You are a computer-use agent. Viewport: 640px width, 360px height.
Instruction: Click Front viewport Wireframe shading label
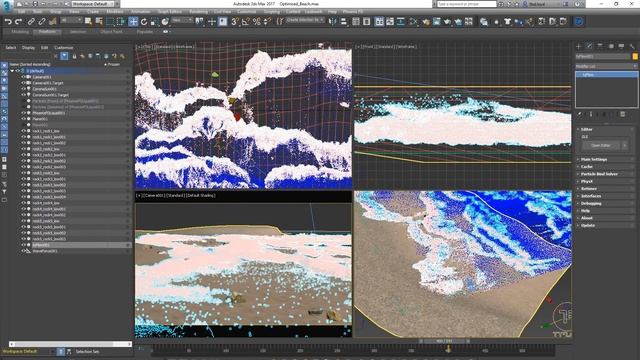[406, 47]
